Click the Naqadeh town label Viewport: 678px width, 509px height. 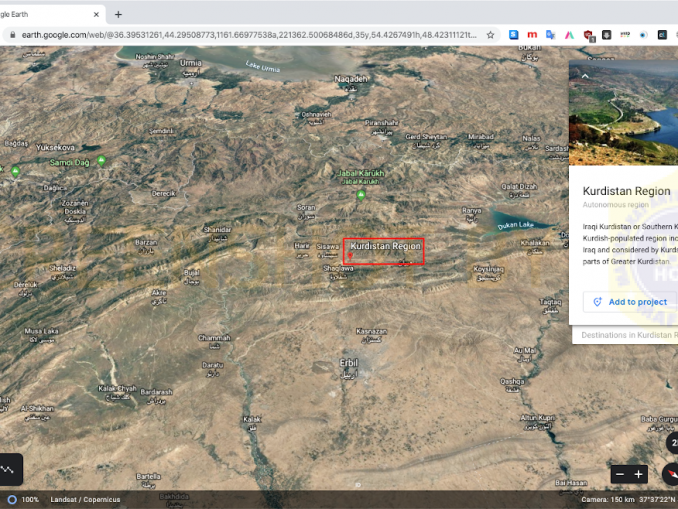[x=351, y=79]
